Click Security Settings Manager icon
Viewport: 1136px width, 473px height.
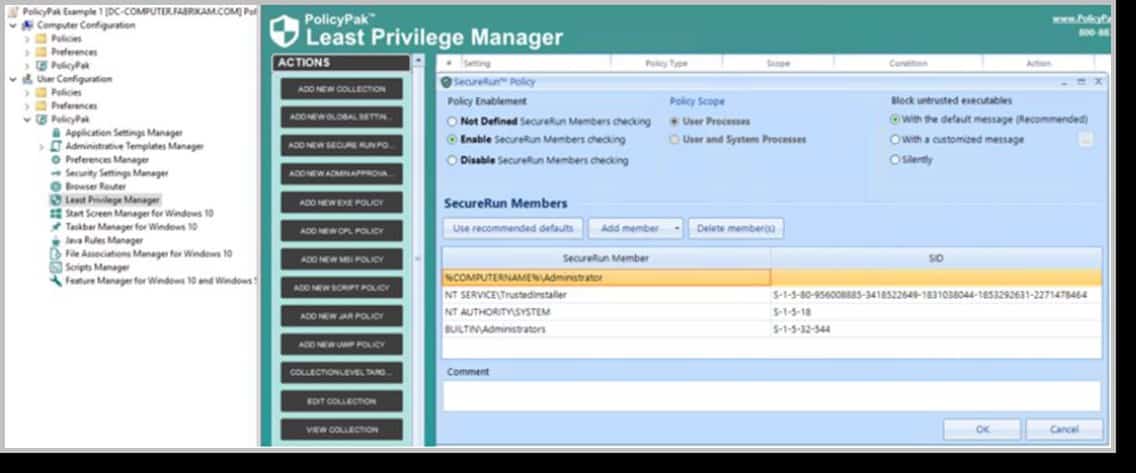(56, 173)
